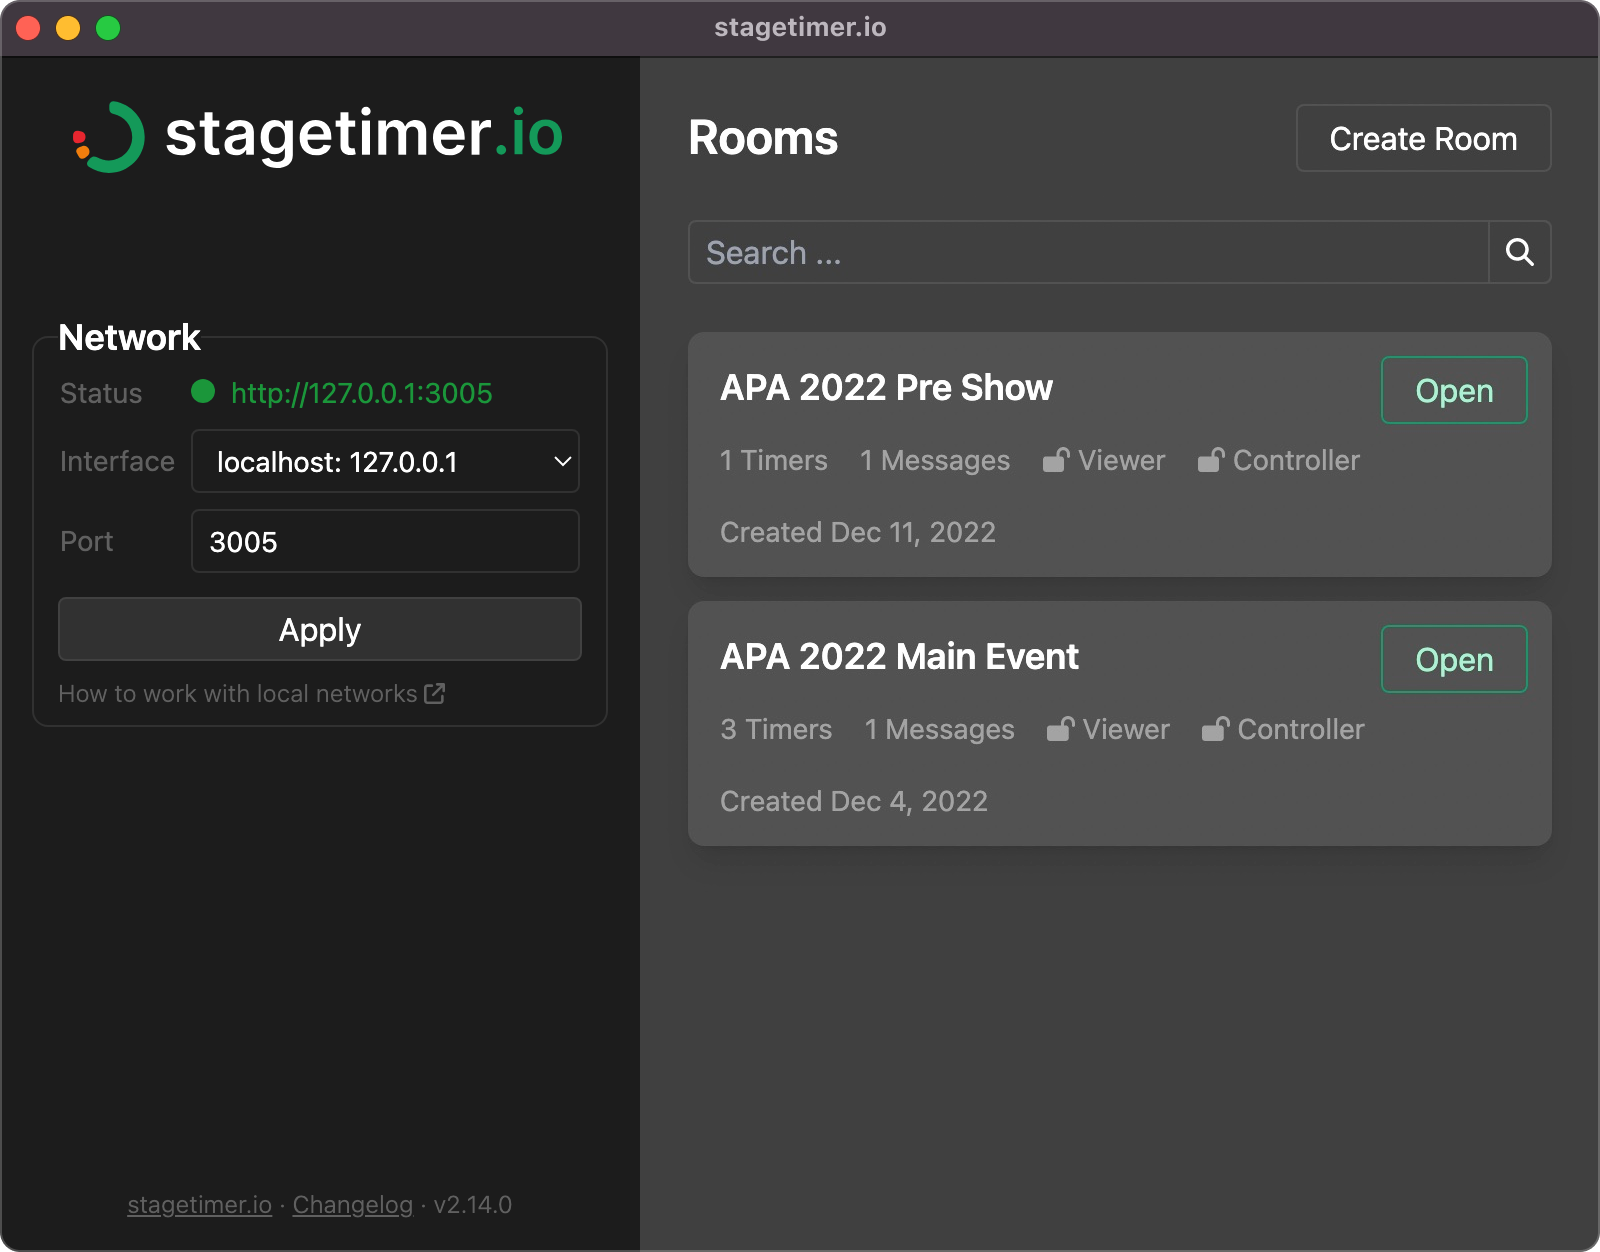Open the APA 2022 Main Event room
Screen dimensions: 1600x1252
coord(1453,659)
